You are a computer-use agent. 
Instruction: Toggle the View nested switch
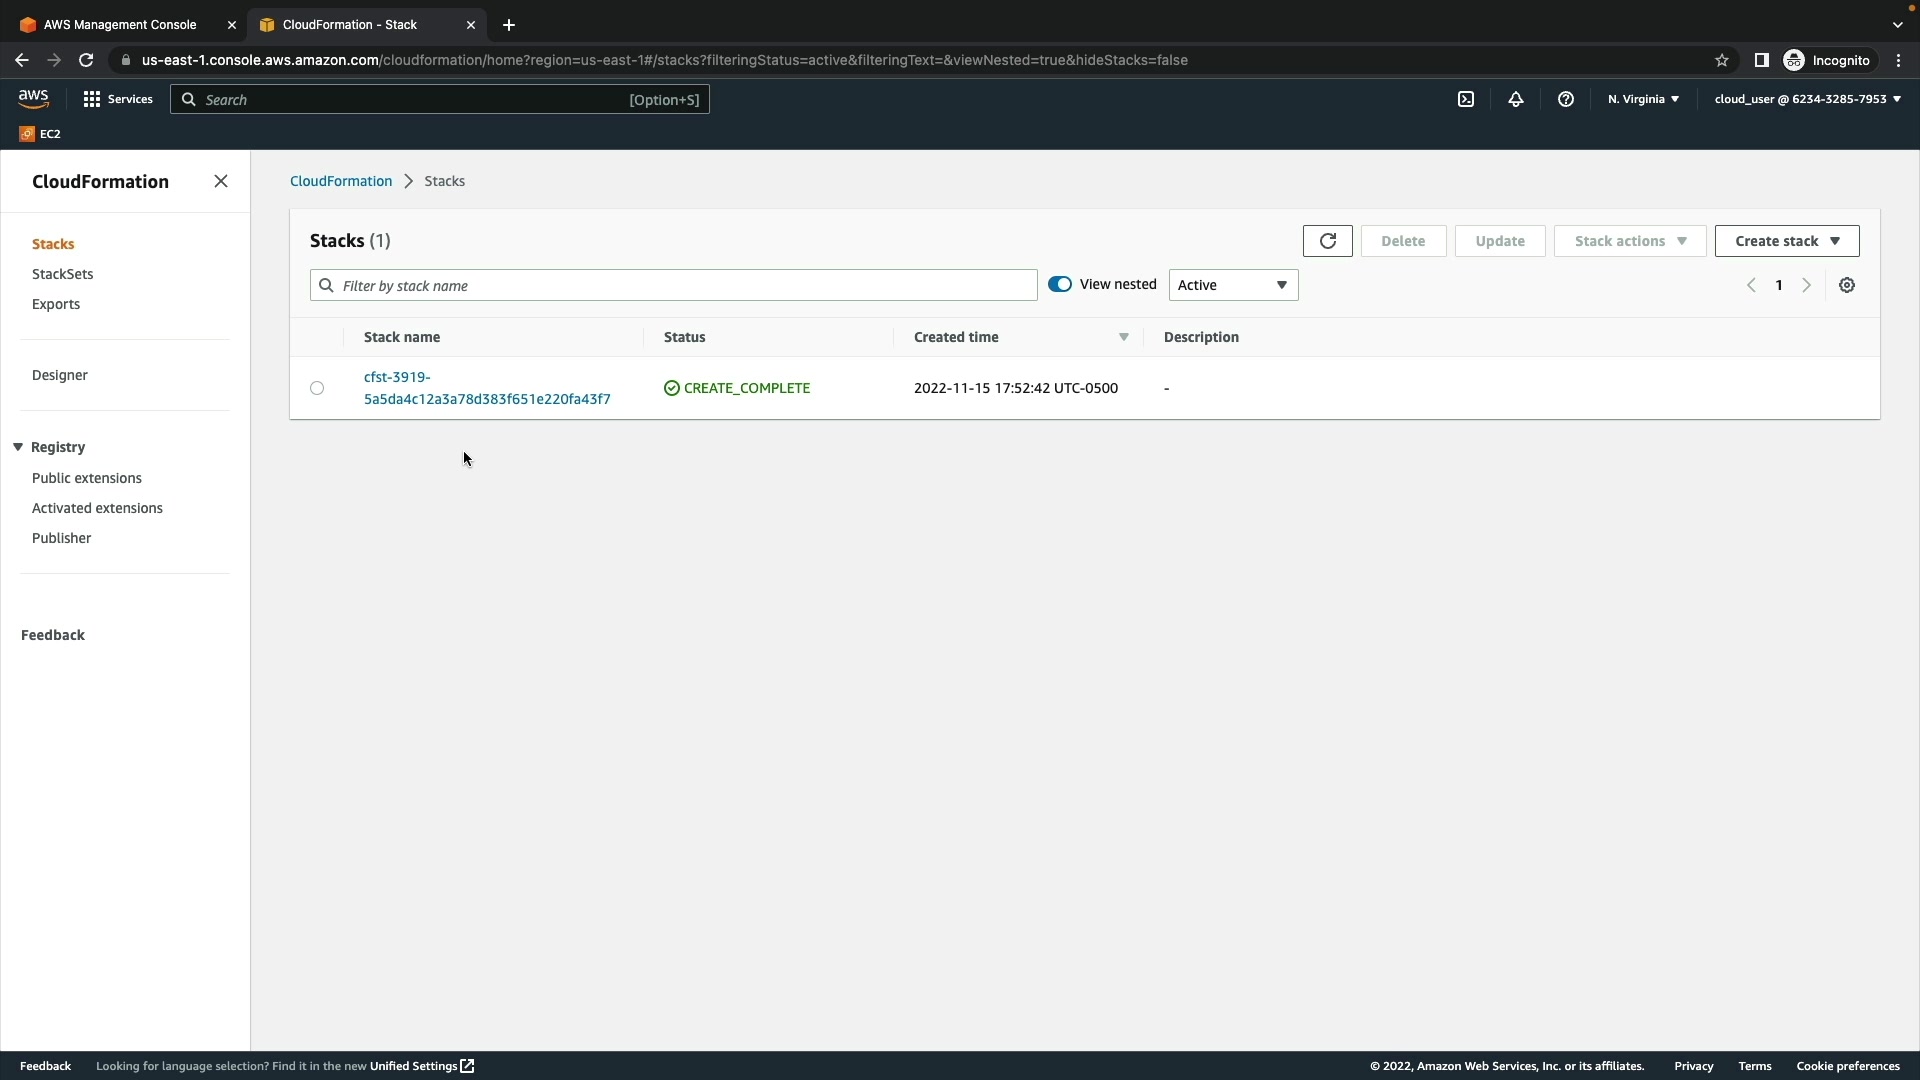coord(1059,284)
